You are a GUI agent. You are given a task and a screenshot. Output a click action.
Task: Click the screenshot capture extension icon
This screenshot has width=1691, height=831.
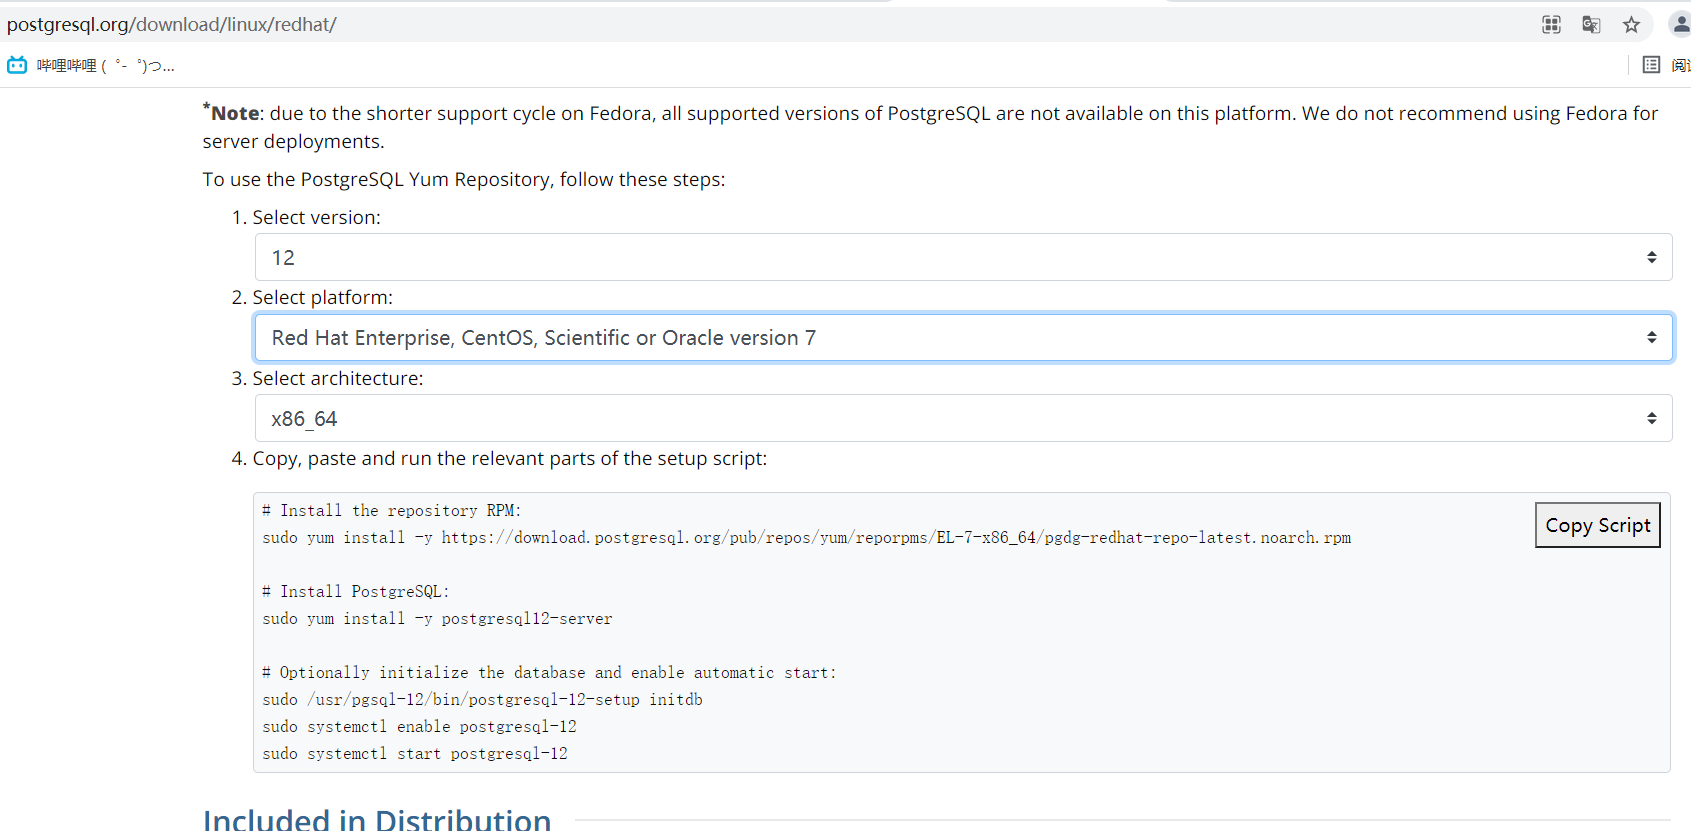(1551, 24)
